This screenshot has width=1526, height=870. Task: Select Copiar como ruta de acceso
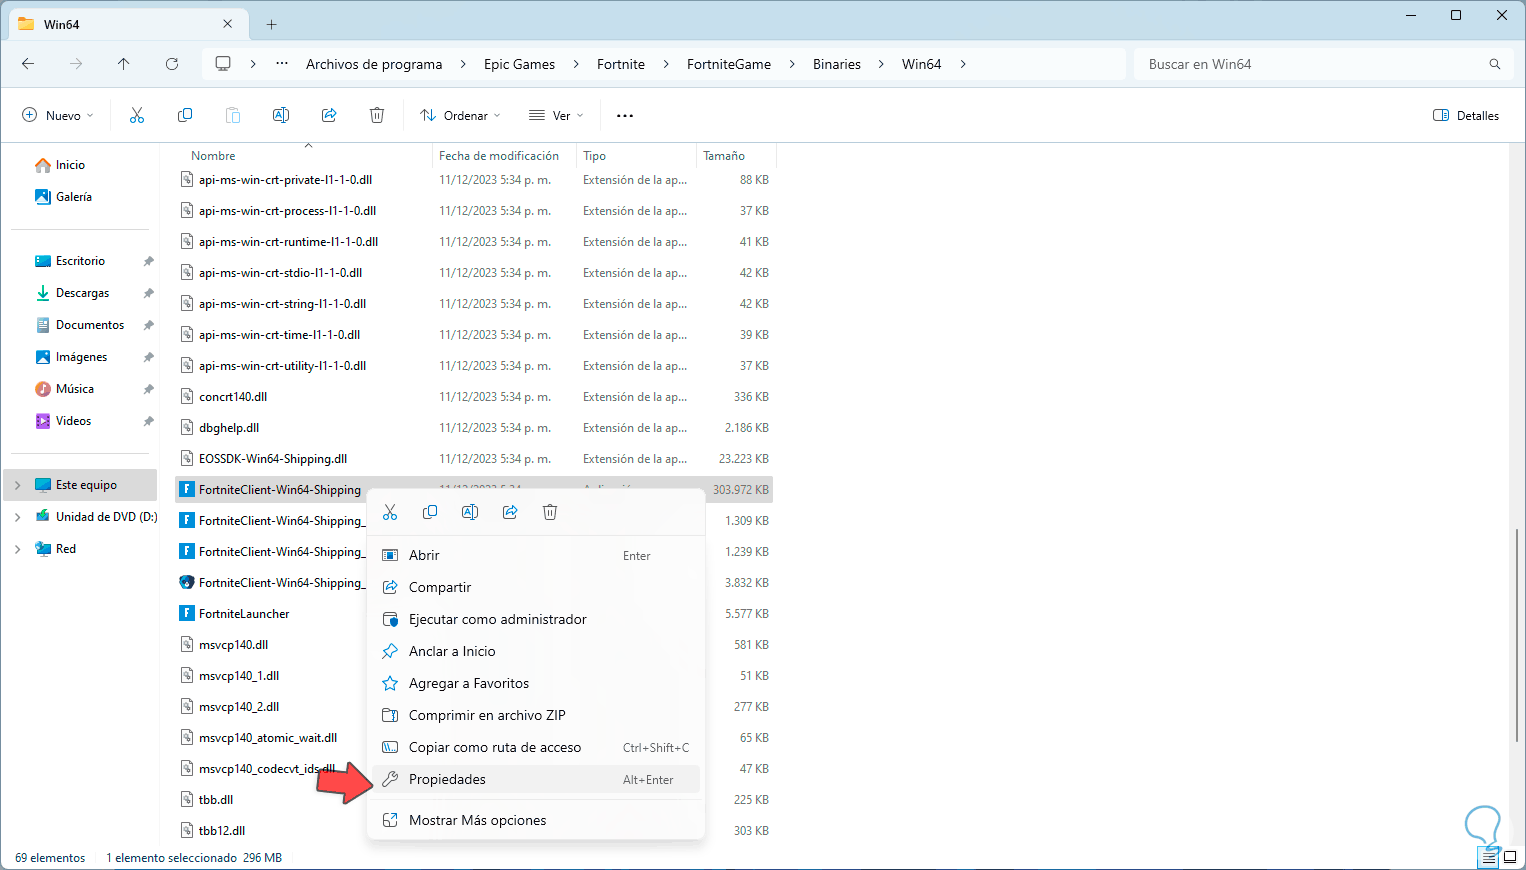[536, 747]
